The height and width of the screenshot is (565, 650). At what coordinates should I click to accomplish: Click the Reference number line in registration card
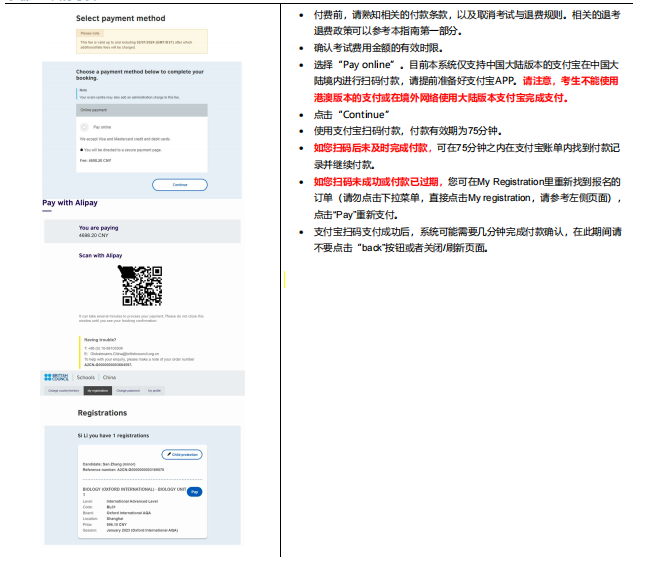click(124, 470)
